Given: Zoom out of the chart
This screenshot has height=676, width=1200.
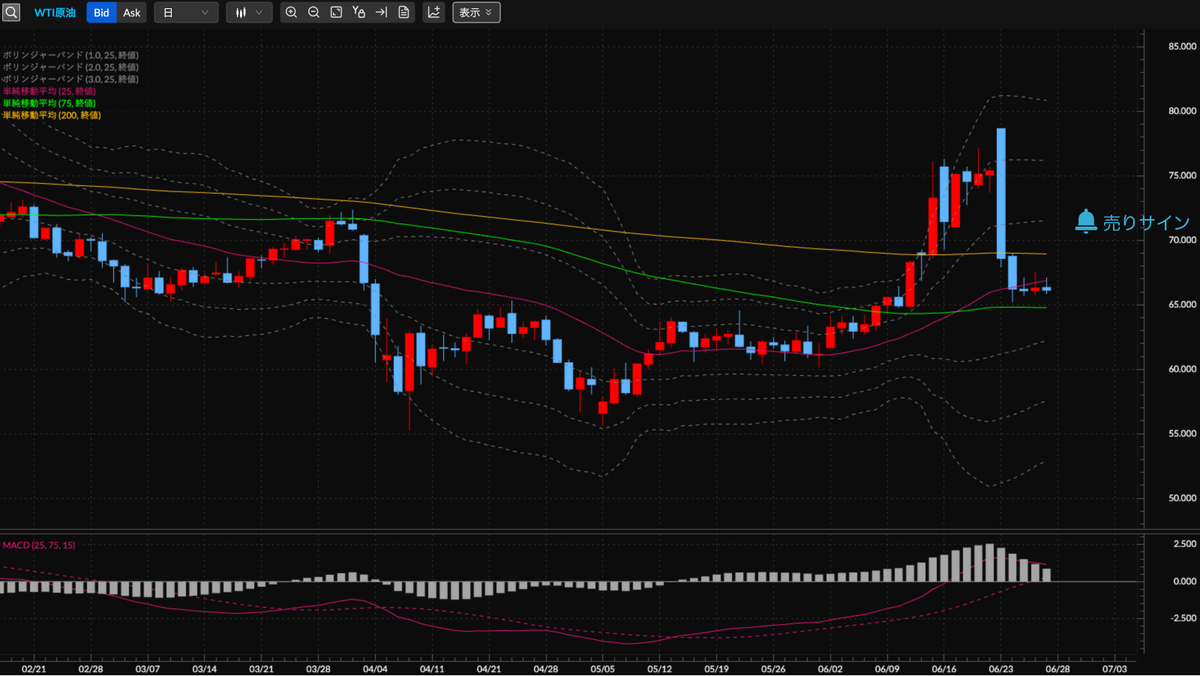Looking at the screenshot, I should pyautogui.click(x=314, y=13).
